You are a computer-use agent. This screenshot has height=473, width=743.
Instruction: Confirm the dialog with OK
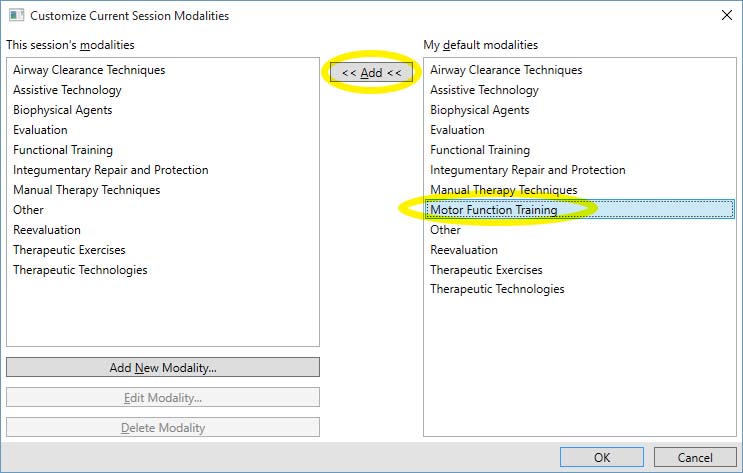pyautogui.click(x=601, y=457)
